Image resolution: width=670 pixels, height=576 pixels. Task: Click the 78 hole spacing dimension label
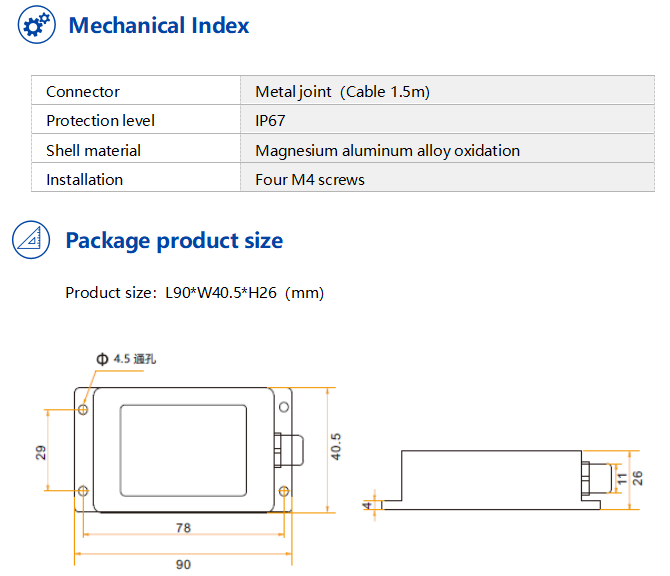pyautogui.click(x=183, y=528)
